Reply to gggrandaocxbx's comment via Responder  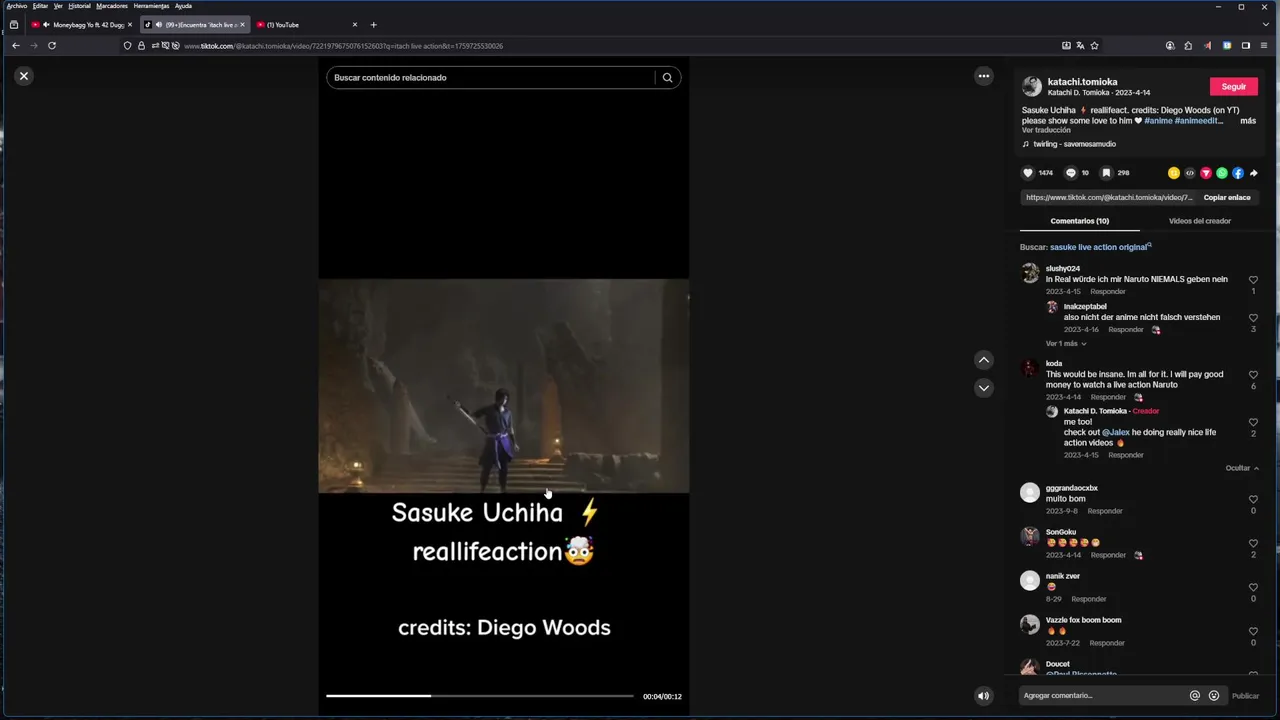click(x=1105, y=511)
